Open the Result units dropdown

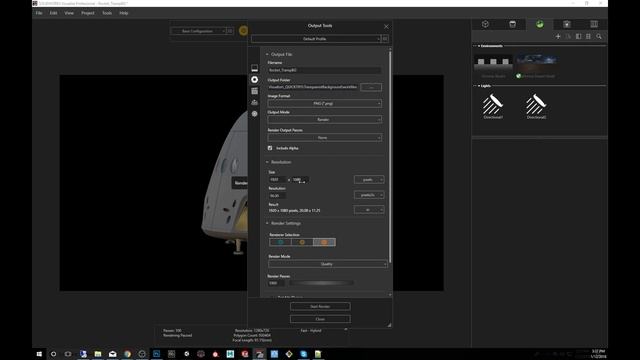click(x=369, y=210)
